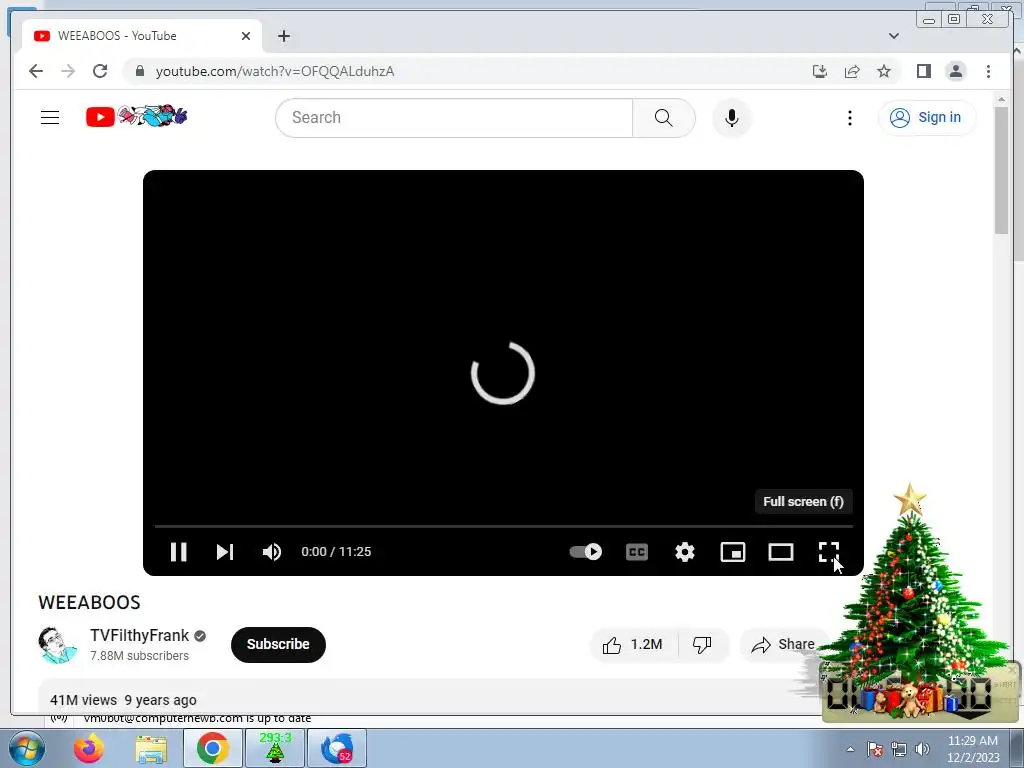Viewport: 1024px width, 768px height.
Task: View site information lock icon
Action: point(139,71)
